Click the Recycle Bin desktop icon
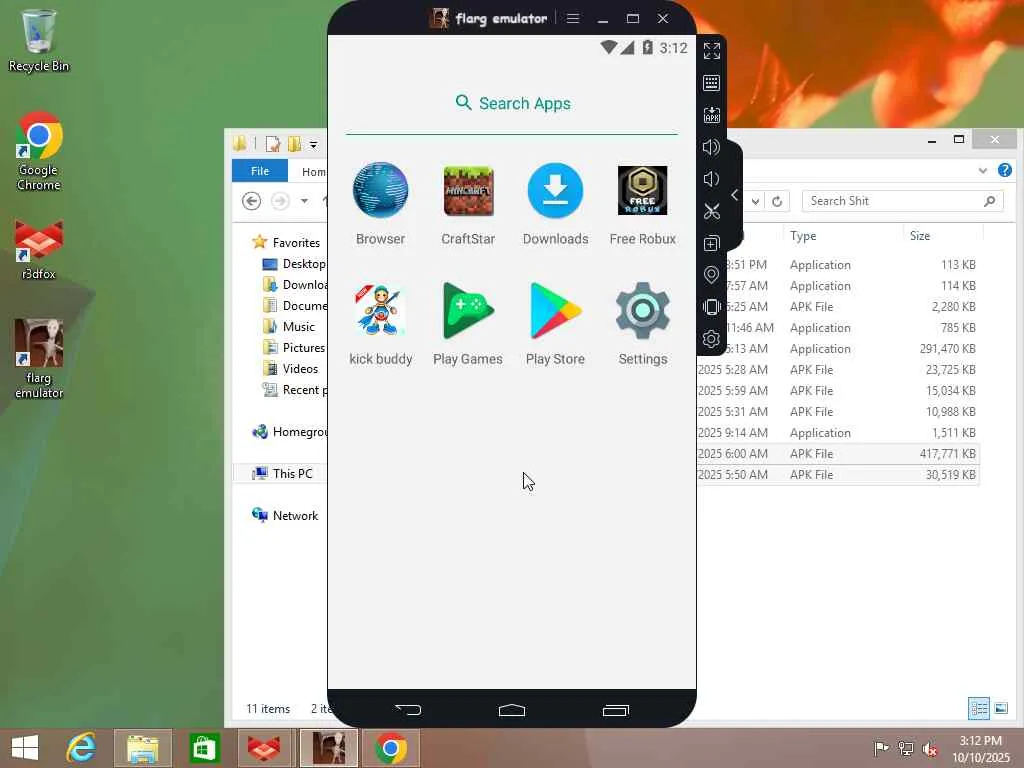1024x768 pixels. [39, 40]
